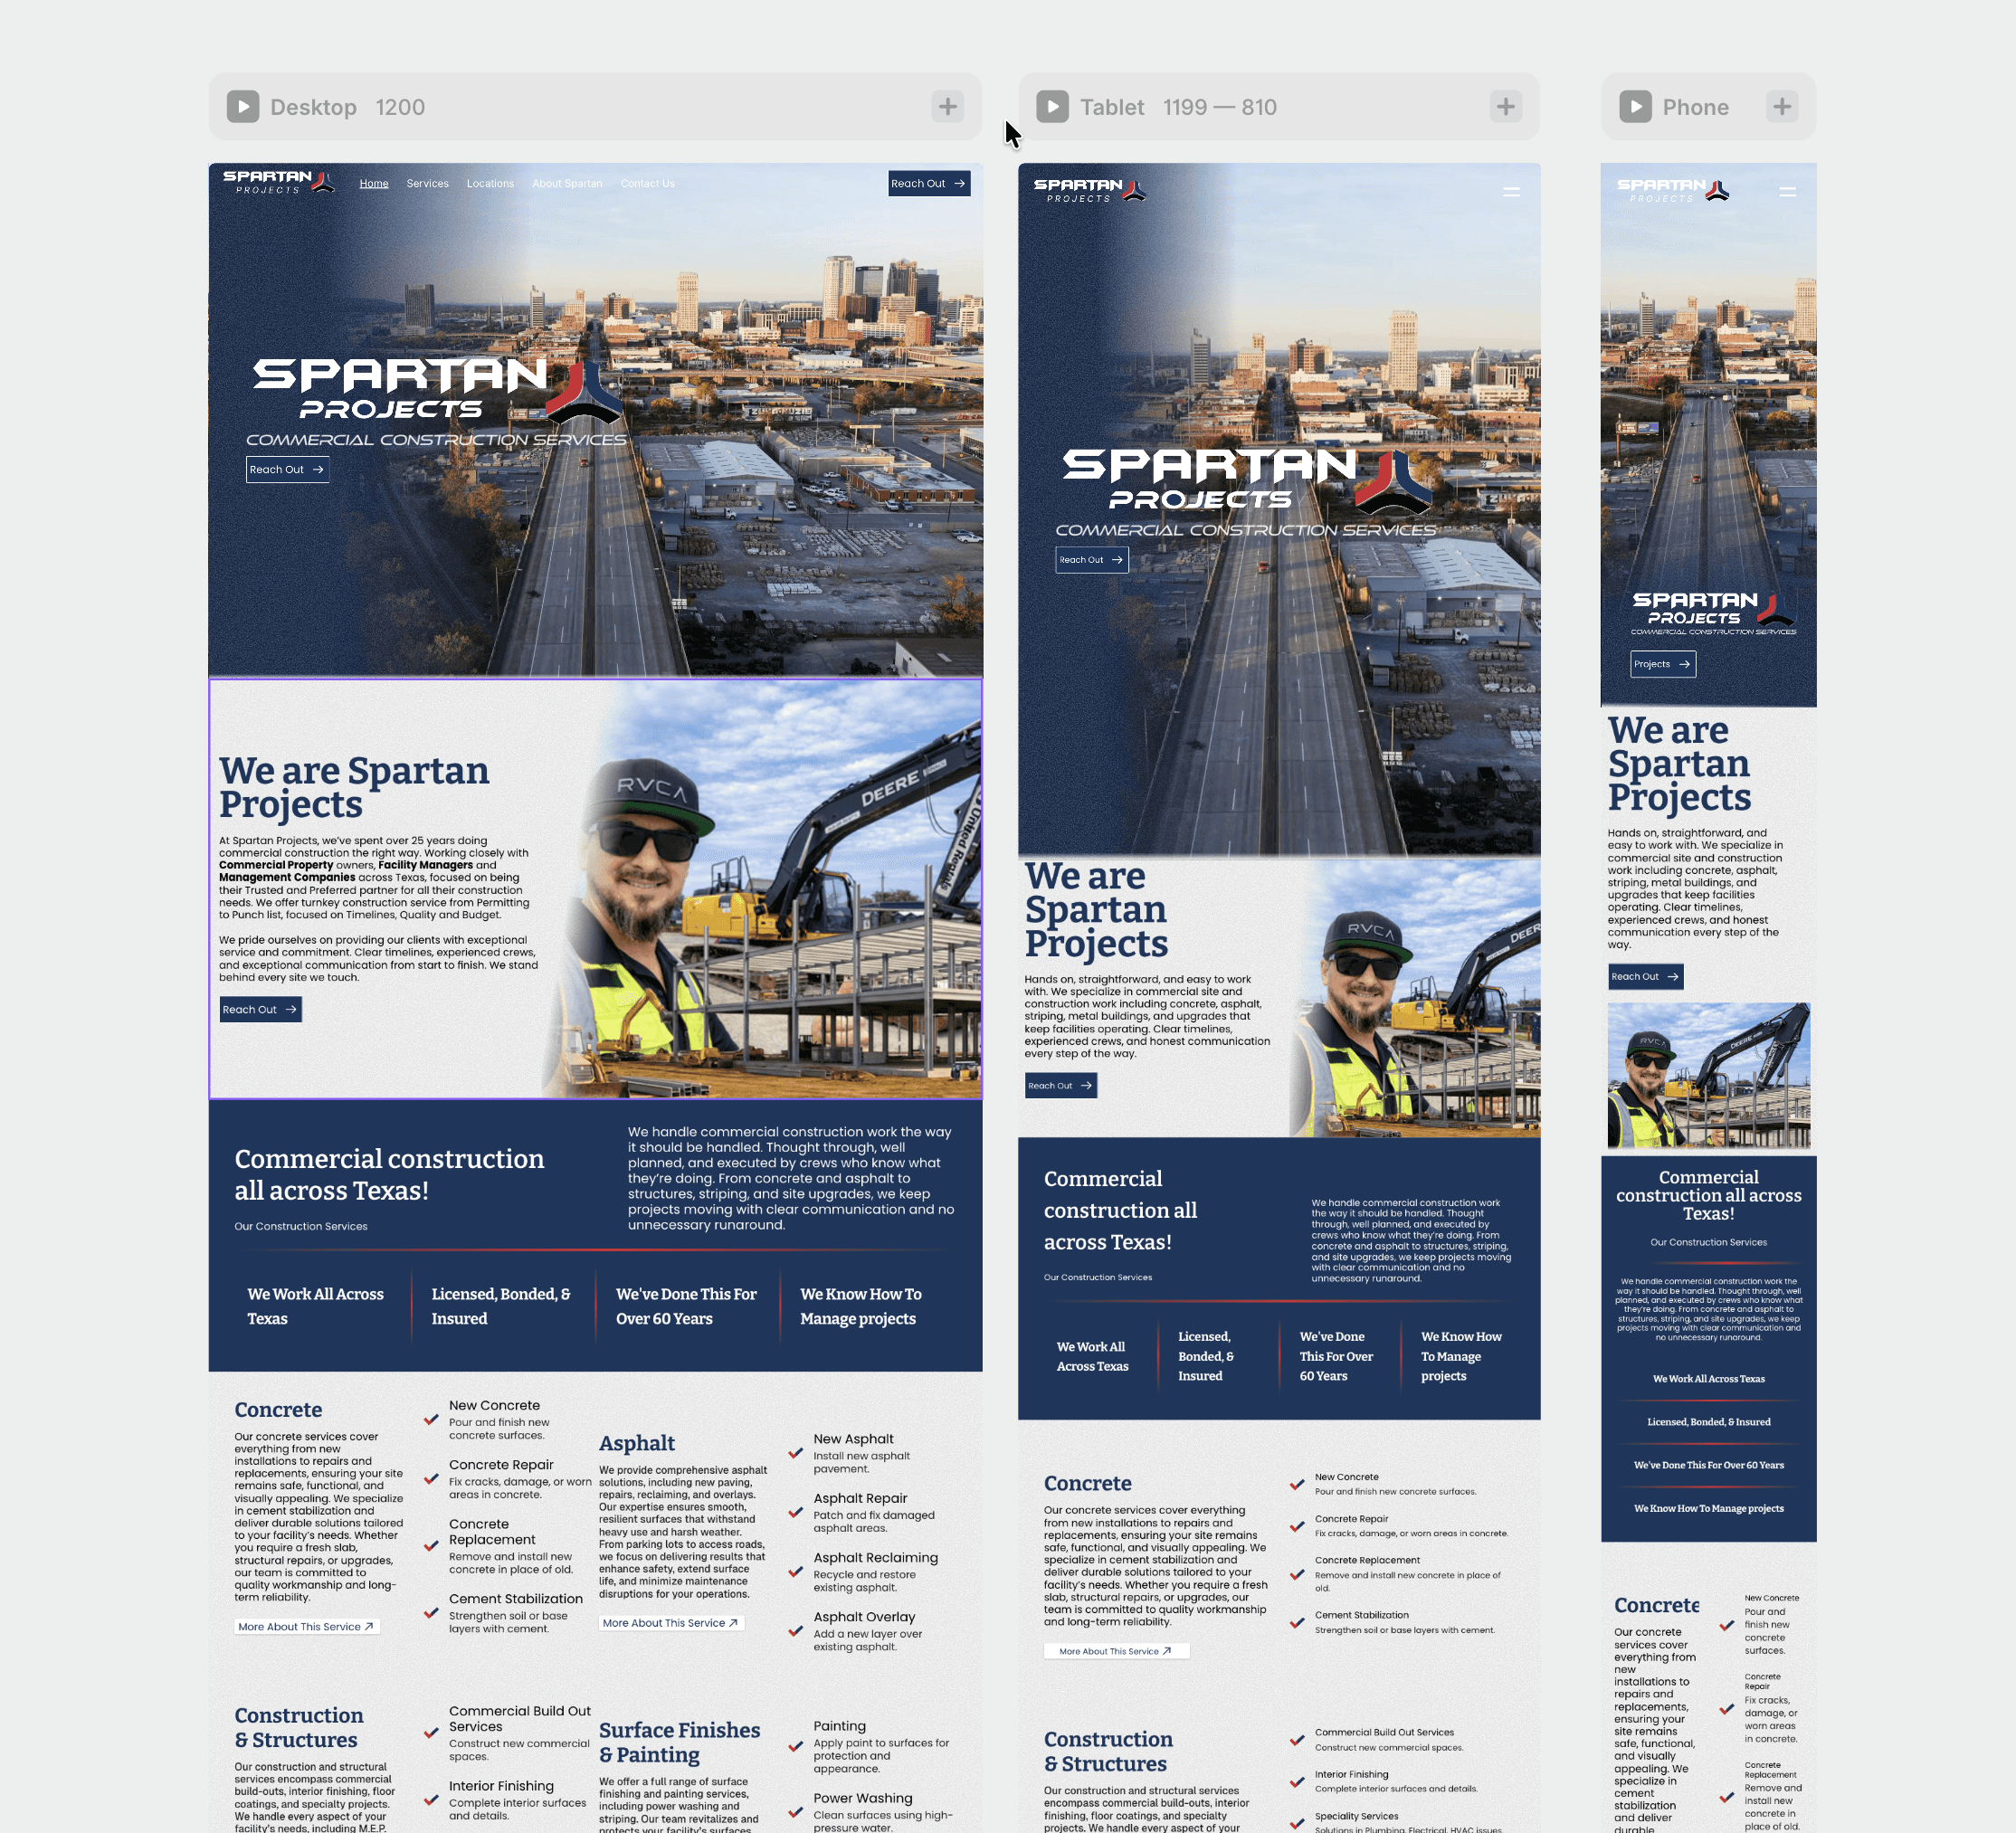
Task: Click the plus button on Desktop breakpoint
Action: click(947, 107)
